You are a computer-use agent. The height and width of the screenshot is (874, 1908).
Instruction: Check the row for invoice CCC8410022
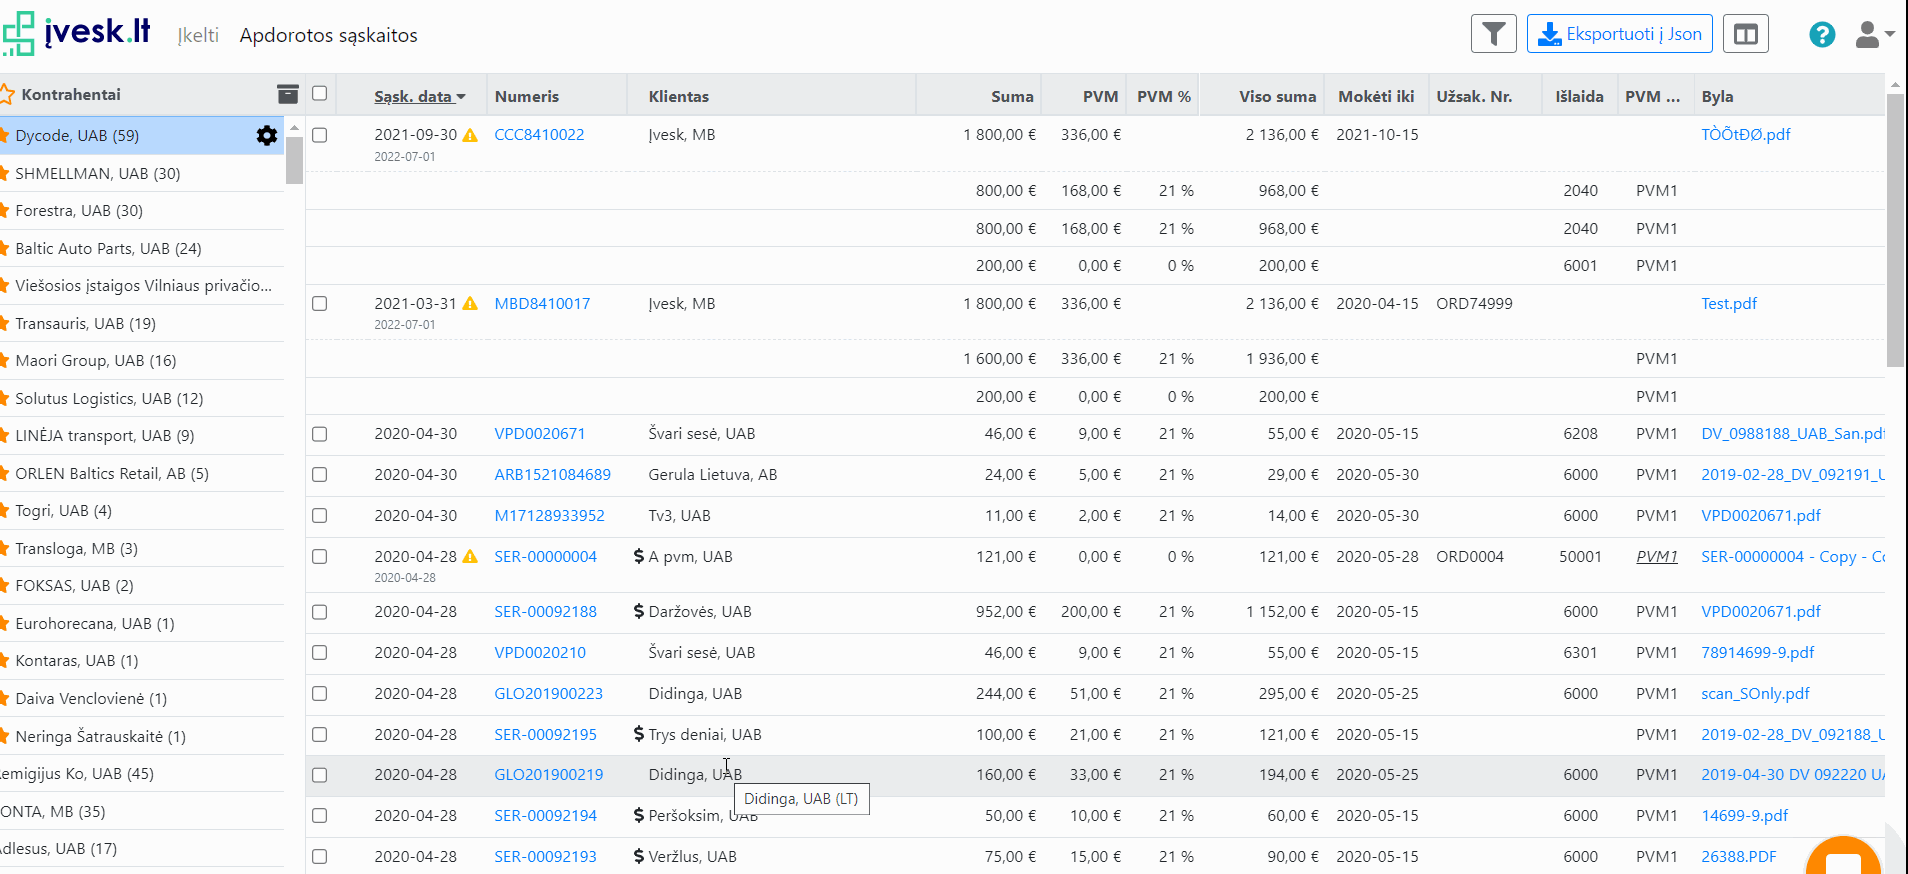pos(320,134)
